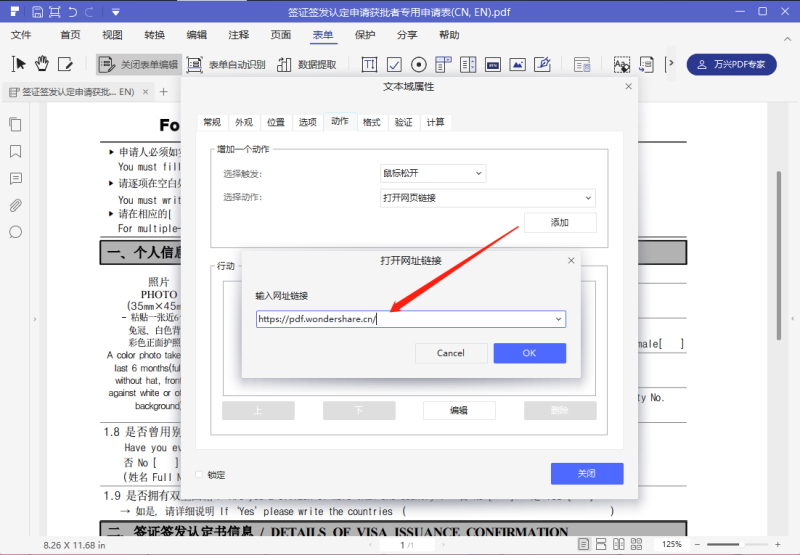Click the Edit action button
Image resolution: width=800 pixels, height=555 pixels.
[x=459, y=410]
